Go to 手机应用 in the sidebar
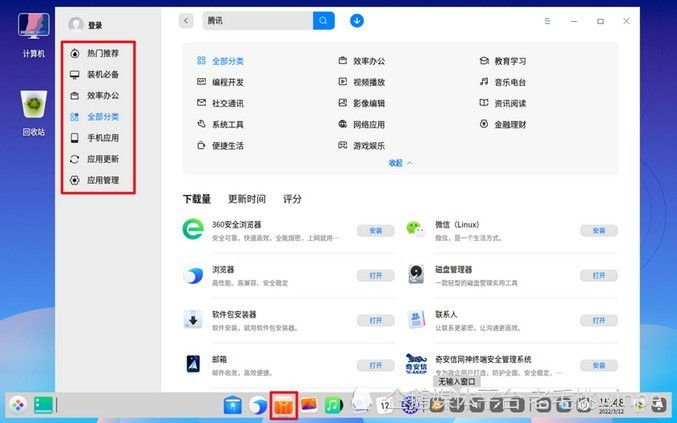677x423 pixels. 95,138
